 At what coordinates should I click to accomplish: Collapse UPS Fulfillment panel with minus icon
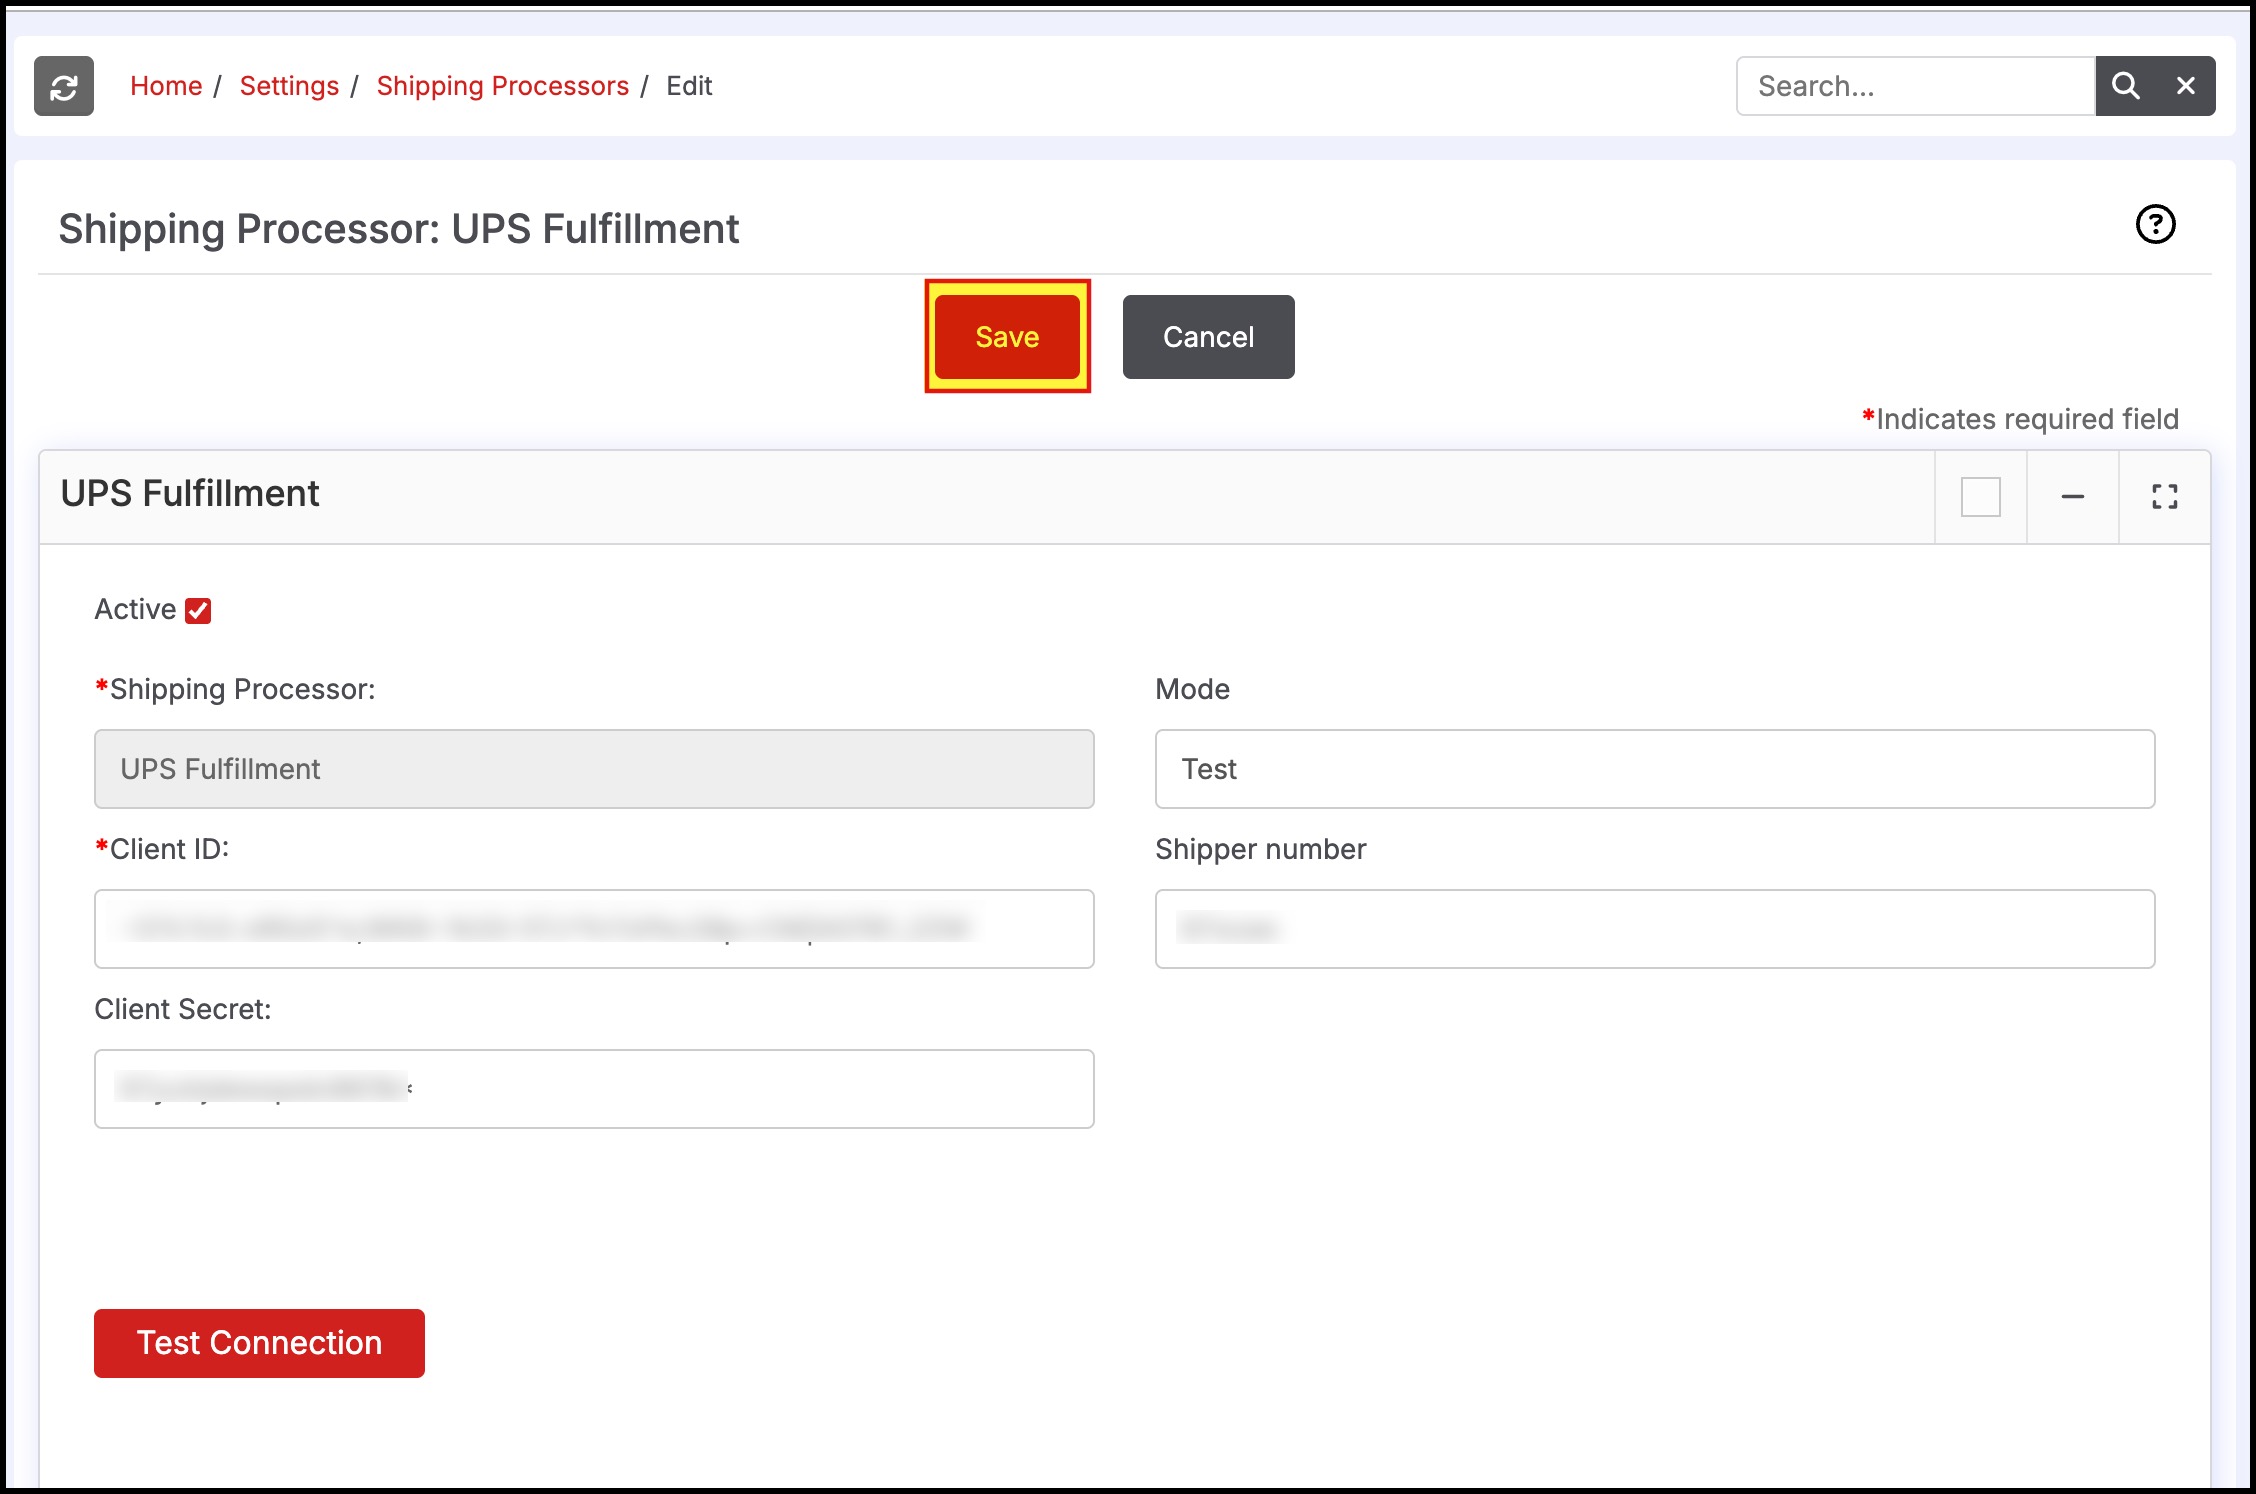(2072, 497)
